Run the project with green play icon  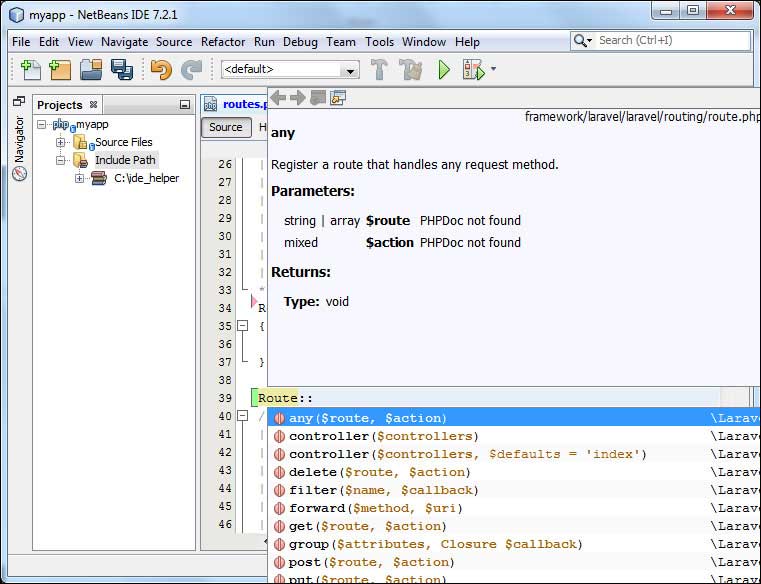(x=445, y=70)
